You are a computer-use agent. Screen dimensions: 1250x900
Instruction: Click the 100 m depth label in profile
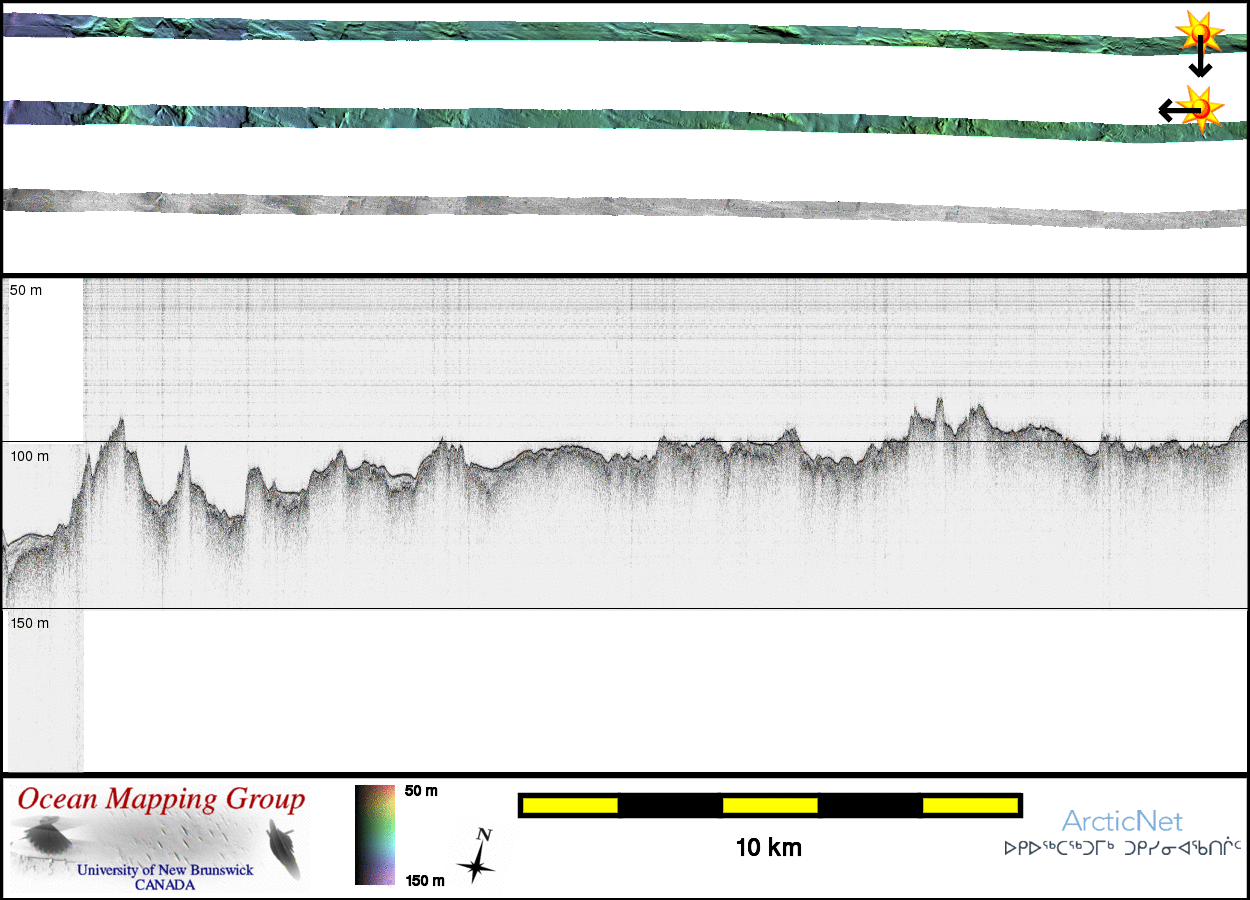[x=29, y=456]
